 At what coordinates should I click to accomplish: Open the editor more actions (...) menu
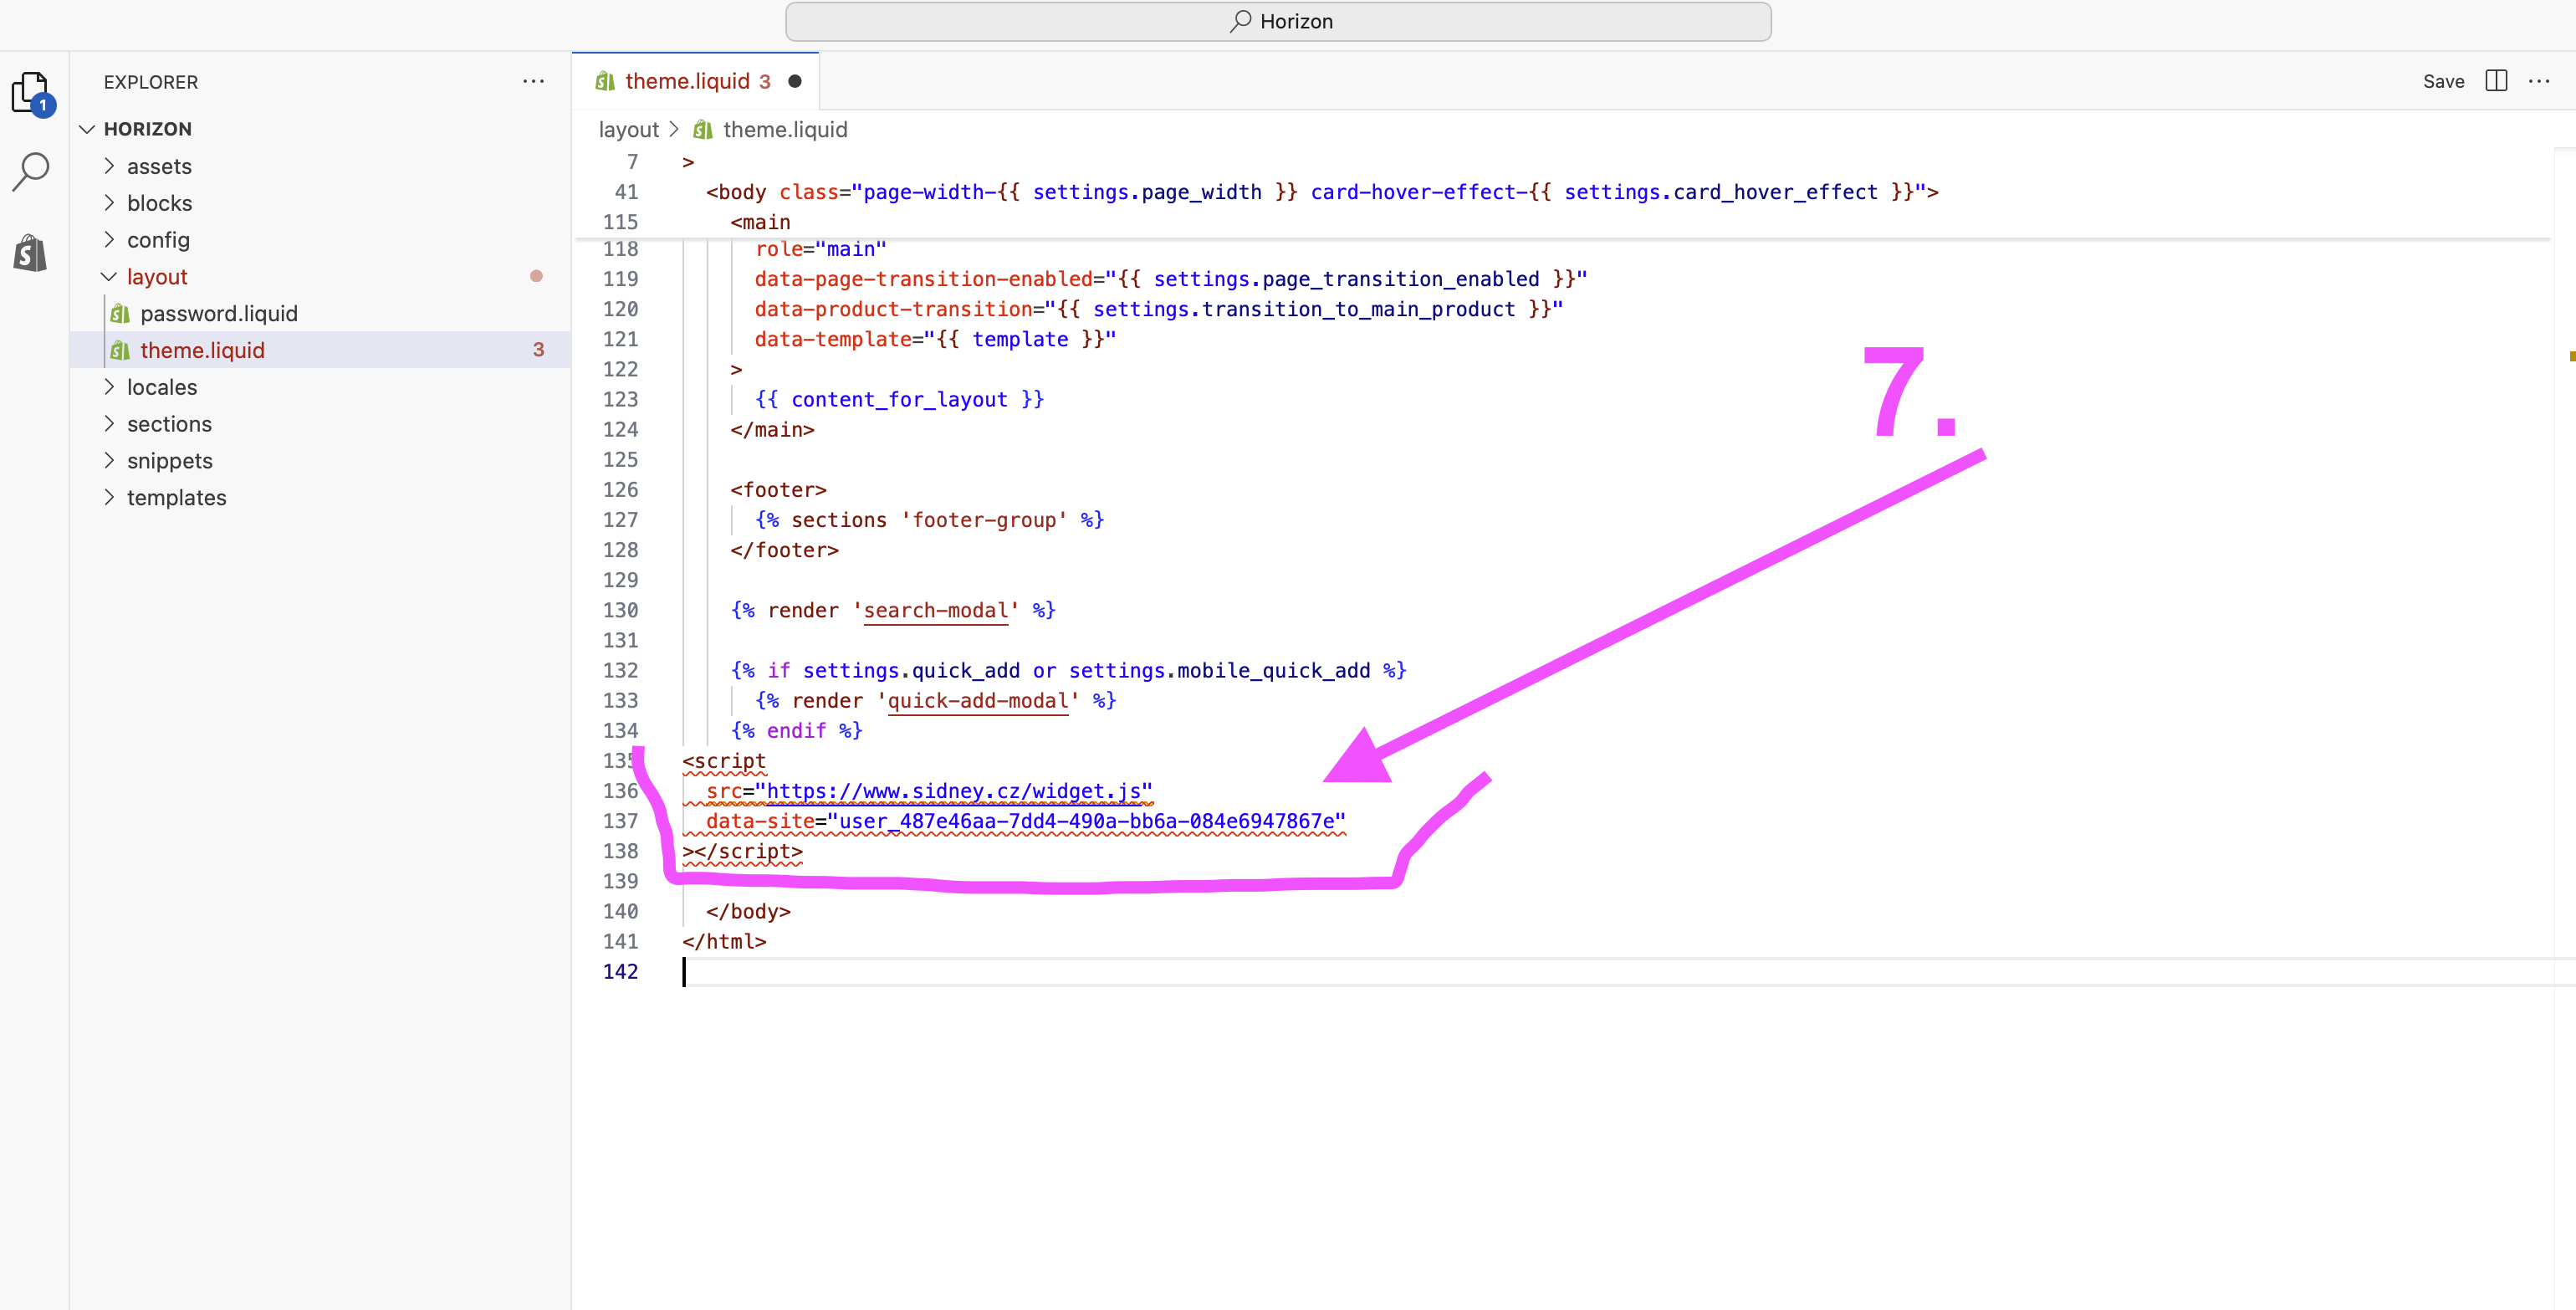2541,81
